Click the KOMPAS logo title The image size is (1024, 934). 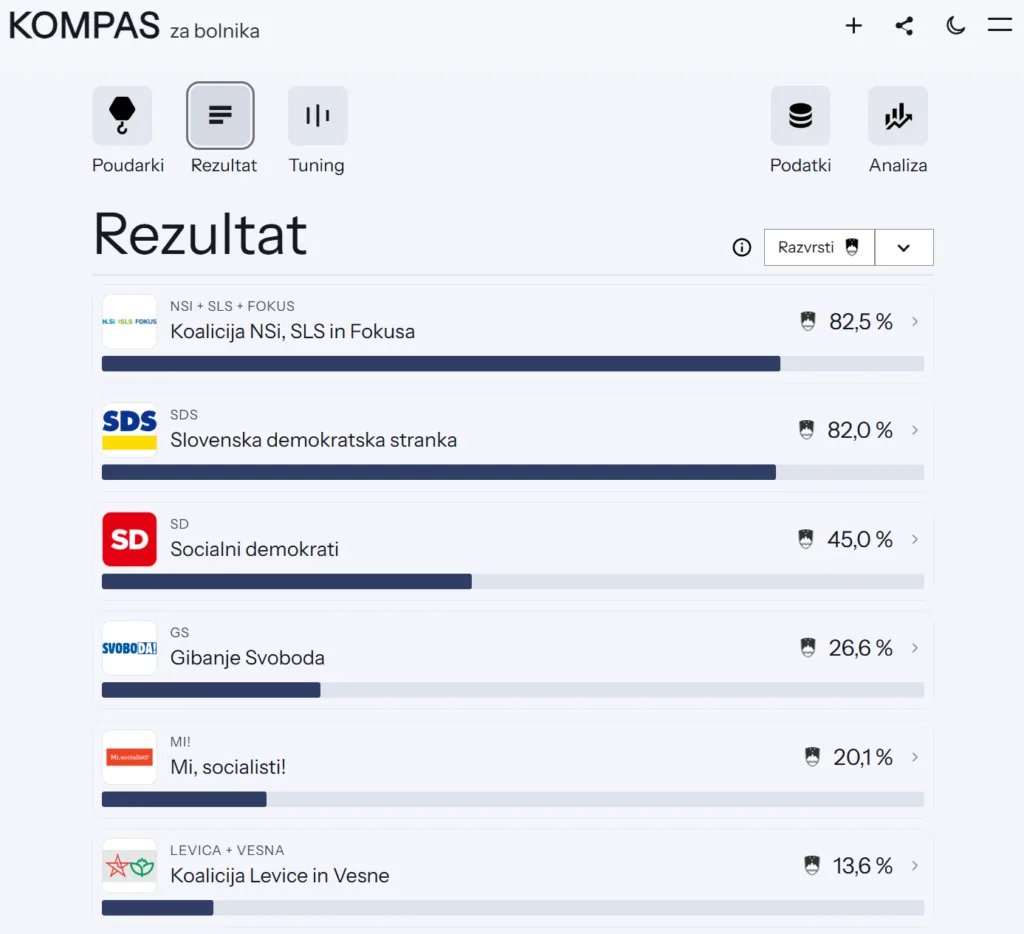point(84,26)
